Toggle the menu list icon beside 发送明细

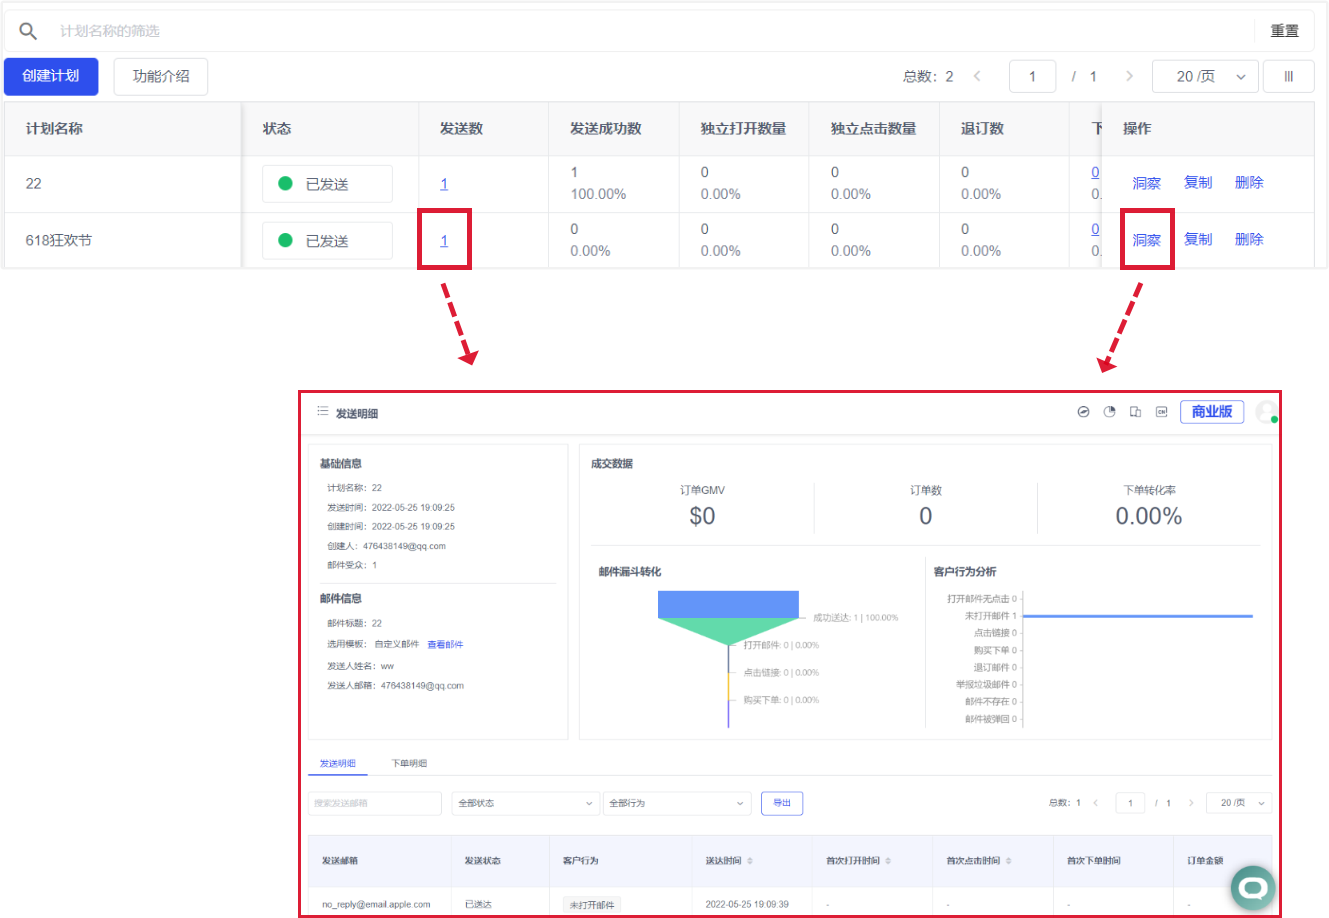pos(322,411)
